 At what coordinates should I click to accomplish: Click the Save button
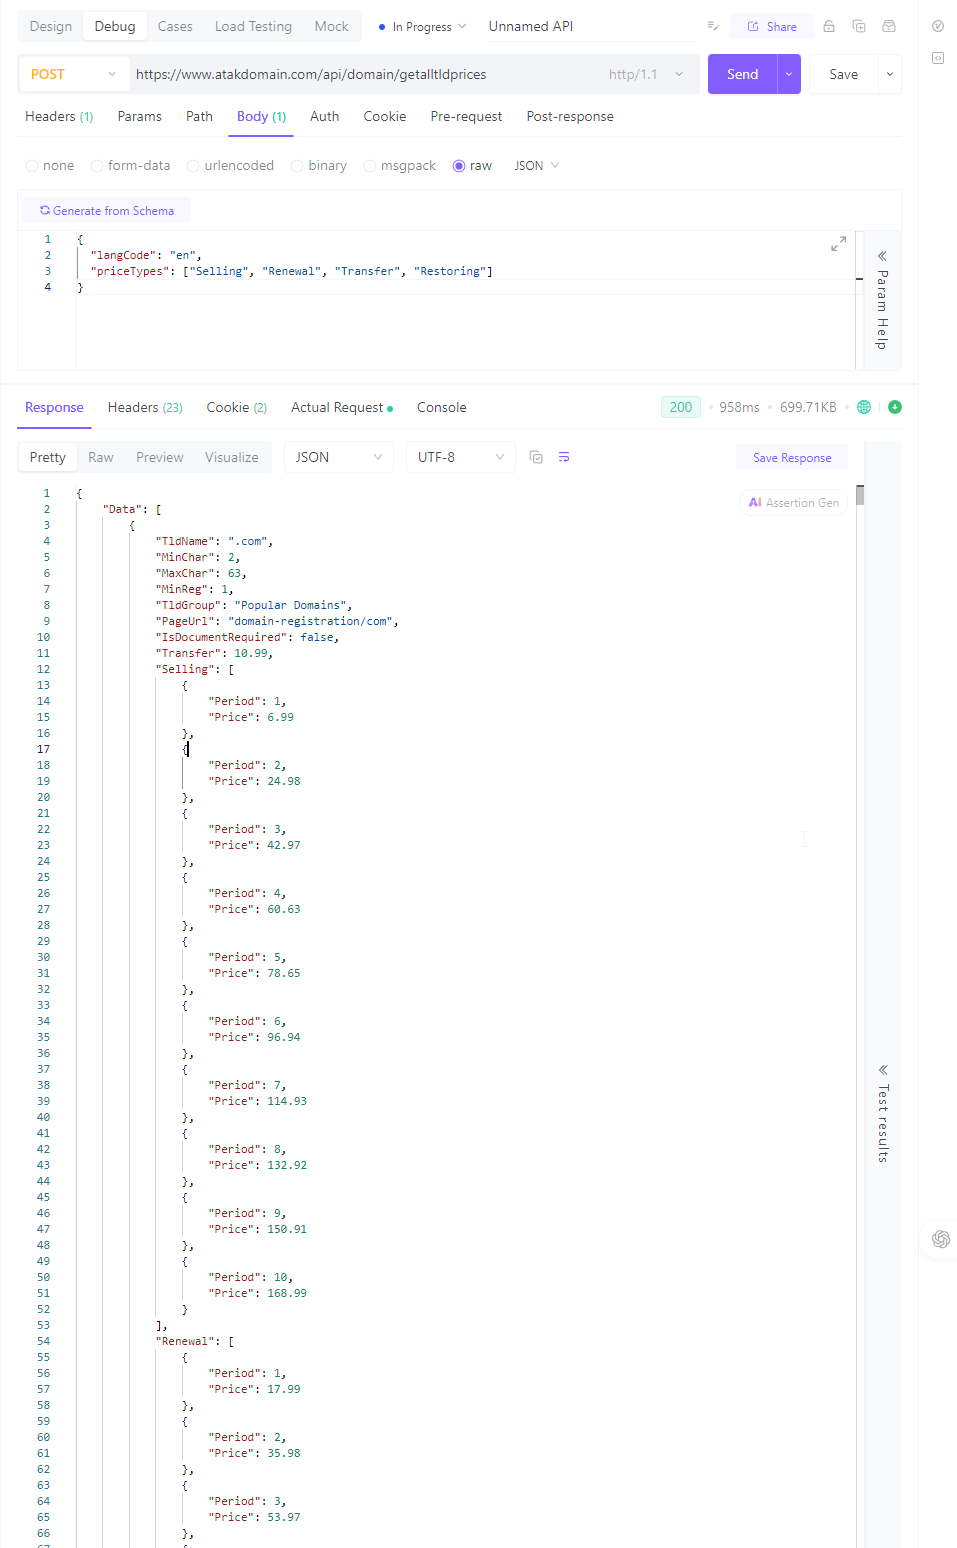[x=844, y=74]
